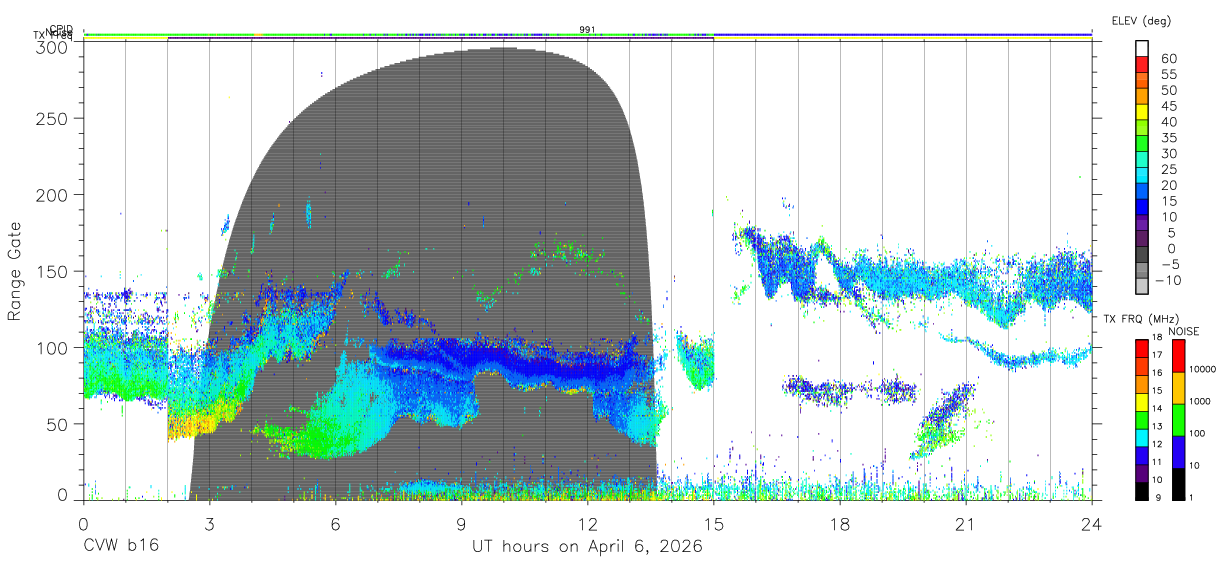
Task: Click the yellow 14–15 MHz TX FRQ swatch
Action: pyautogui.click(x=1142, y=401)
